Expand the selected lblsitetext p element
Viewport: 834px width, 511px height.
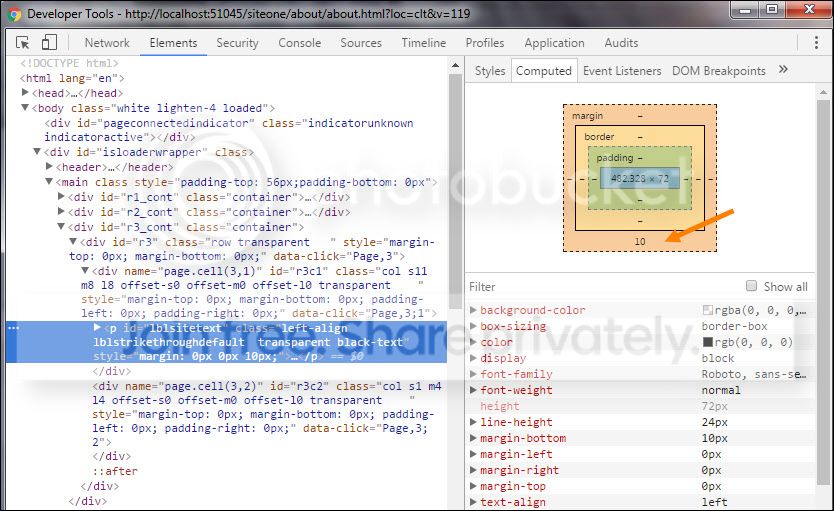point(97,327)
